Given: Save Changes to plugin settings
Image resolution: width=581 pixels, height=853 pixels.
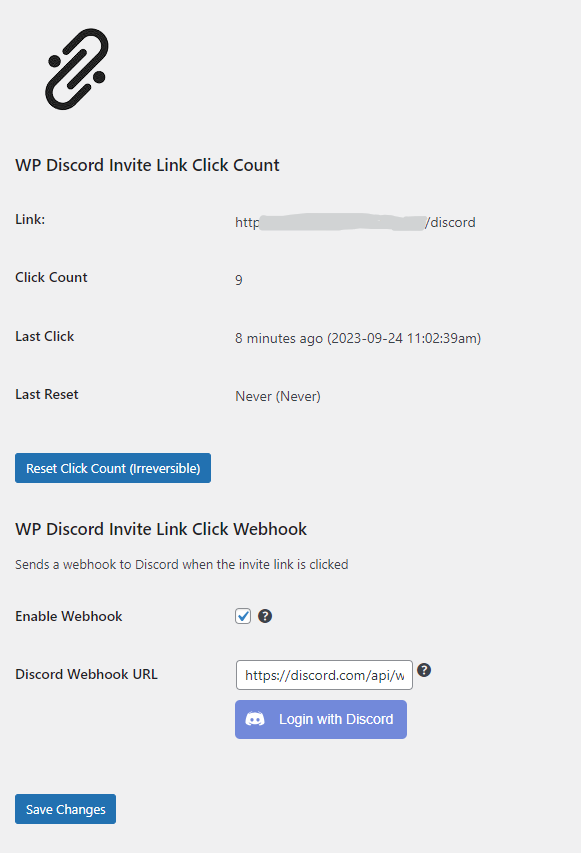Looking at the screenshot, I should (65, 809).
